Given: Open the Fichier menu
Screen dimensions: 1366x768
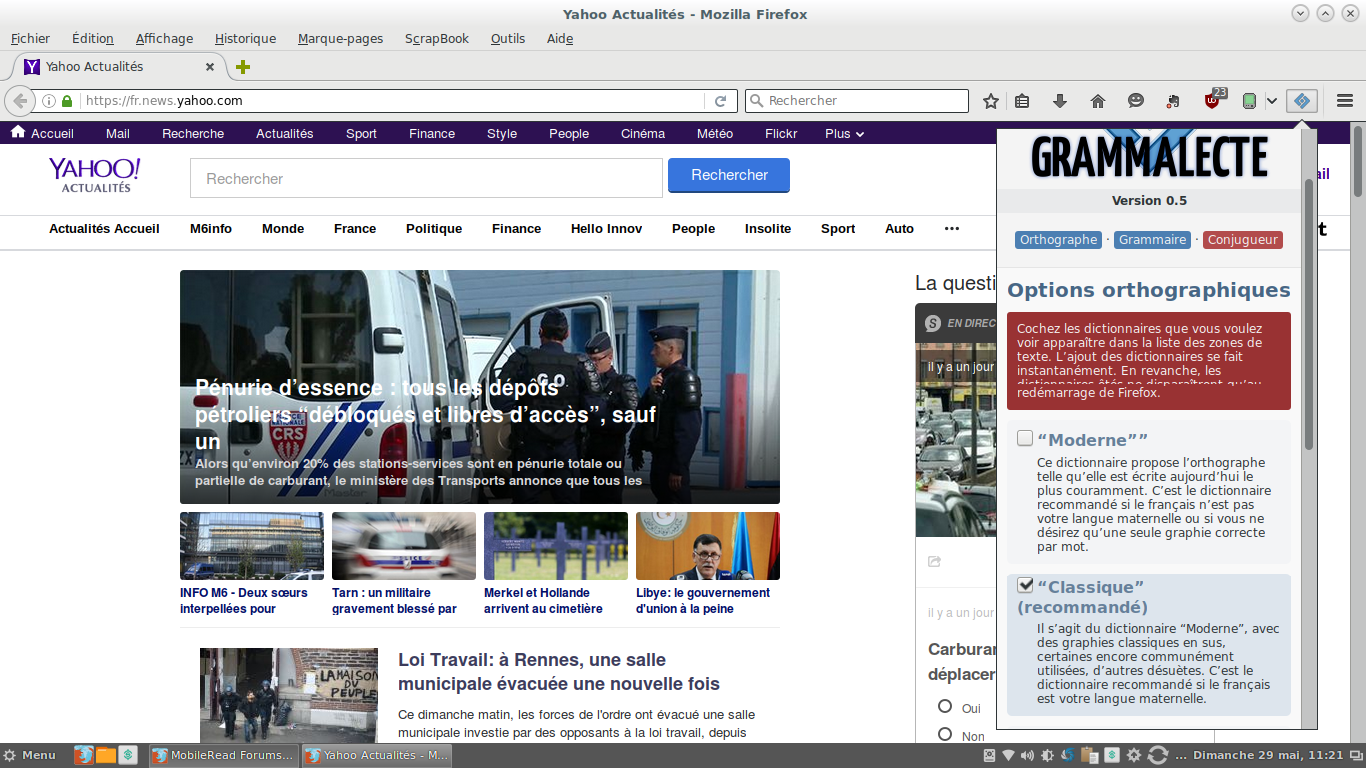Looking at the screenshot, I should click(30, 39).
